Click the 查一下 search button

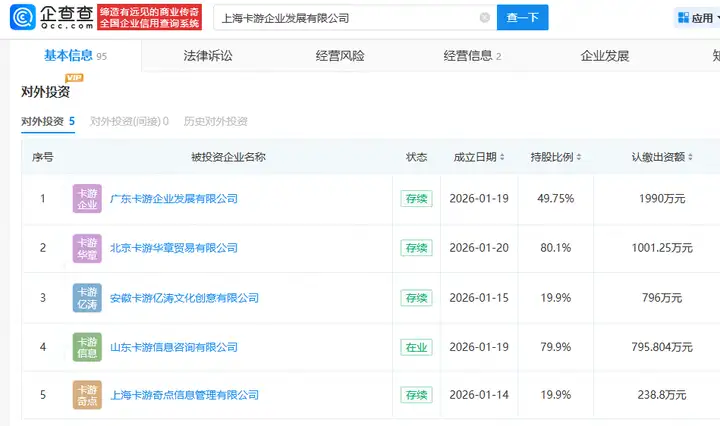[523, 17]
